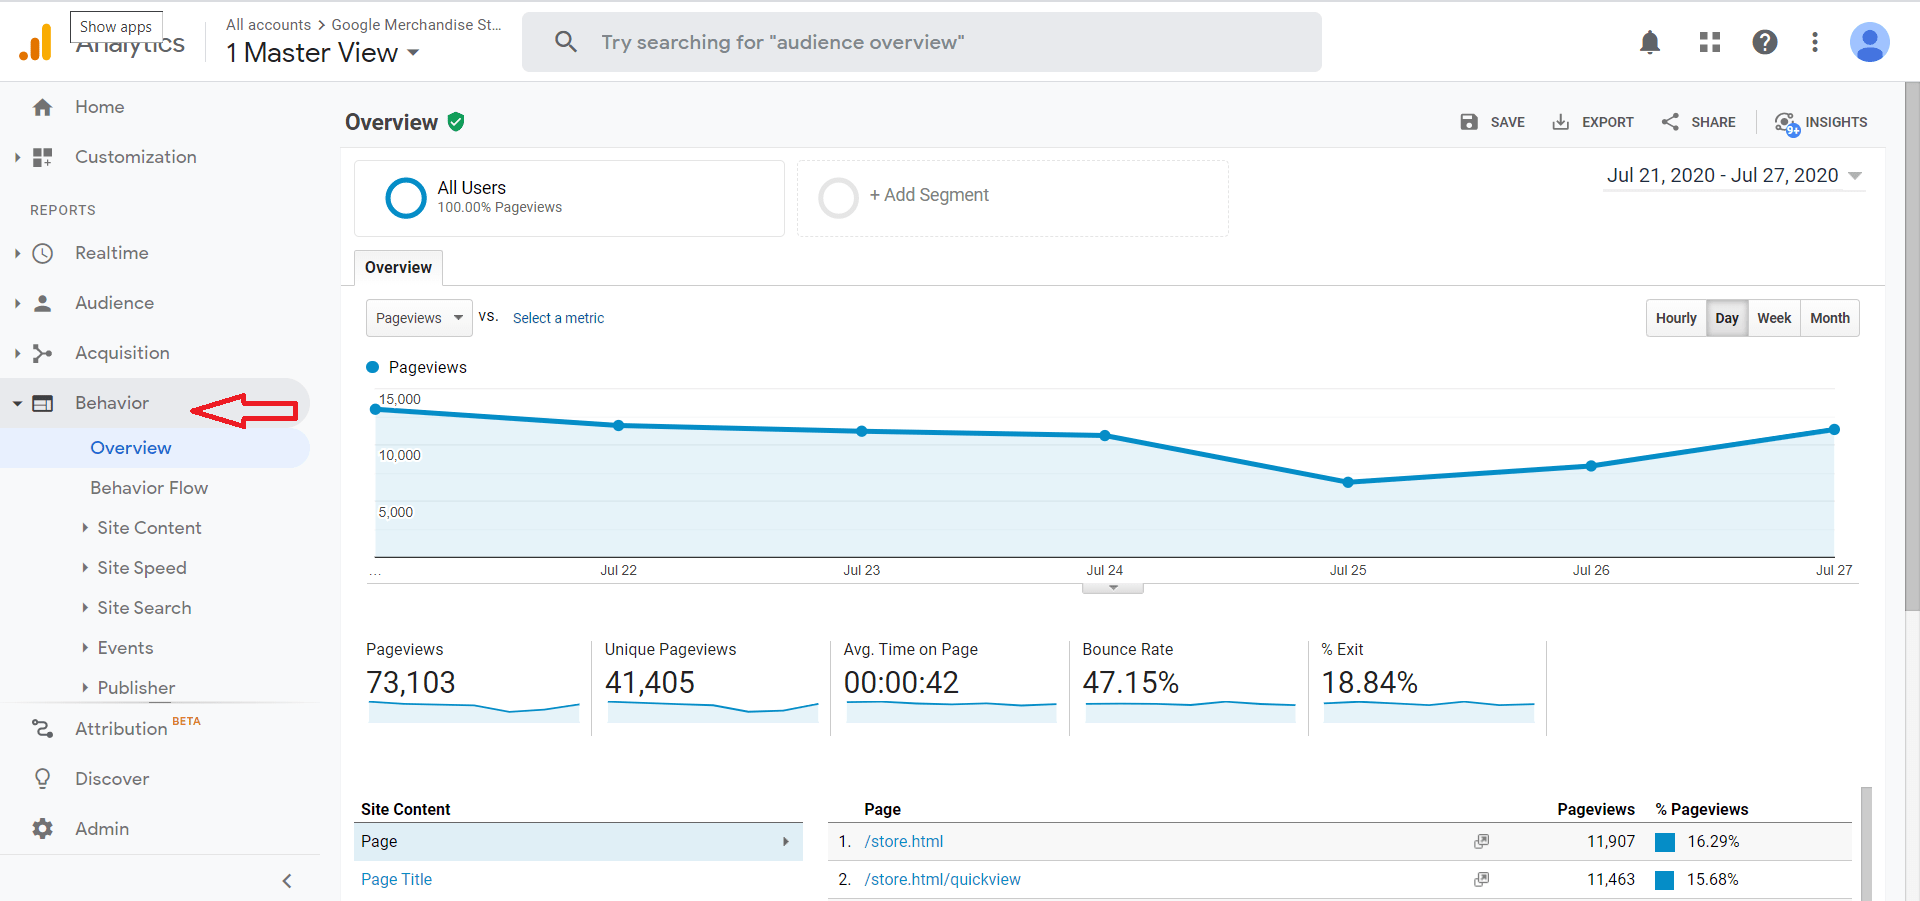Click the Behavior window icon

coord(42,403)
